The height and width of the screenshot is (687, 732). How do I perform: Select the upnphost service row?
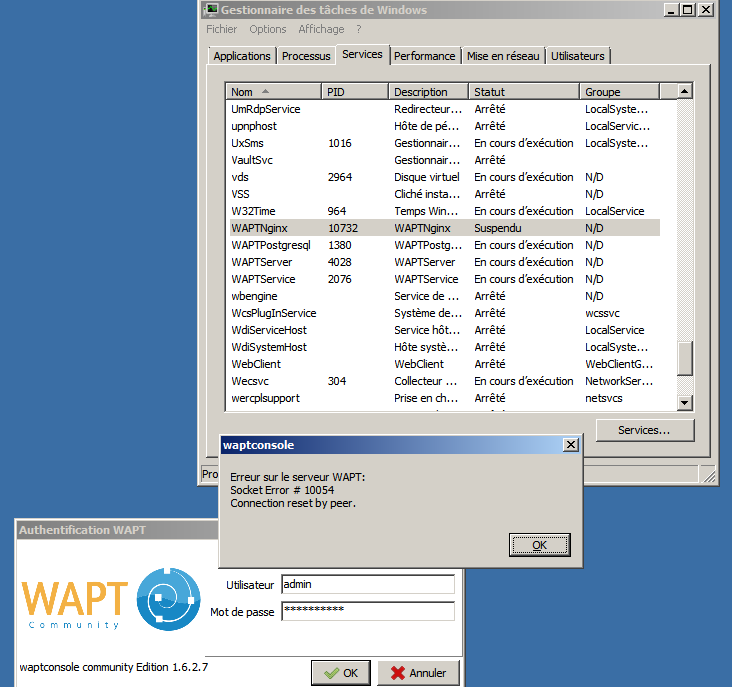(x=444, y=126)
